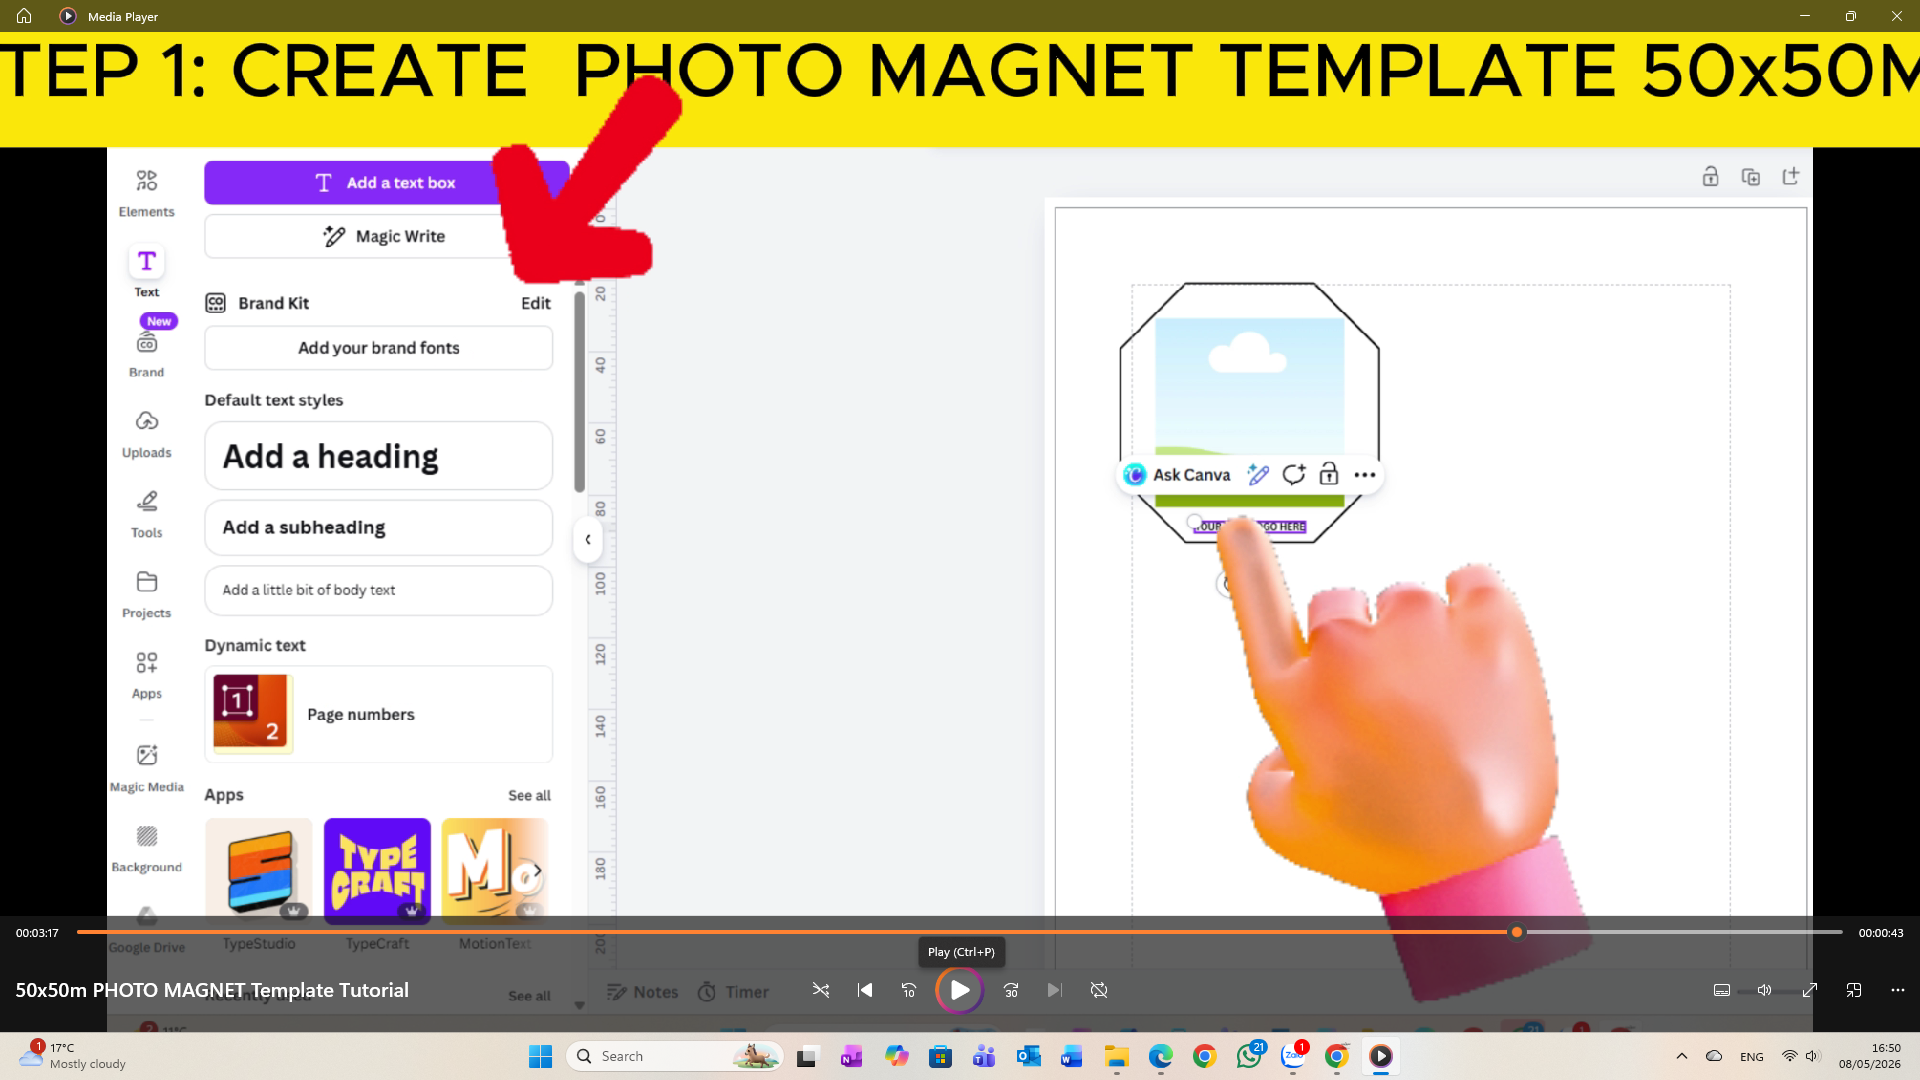Switch to mini player view
Image resolution: width=1920 pixels, height=1080 pixels.
tap(1854, 990)
